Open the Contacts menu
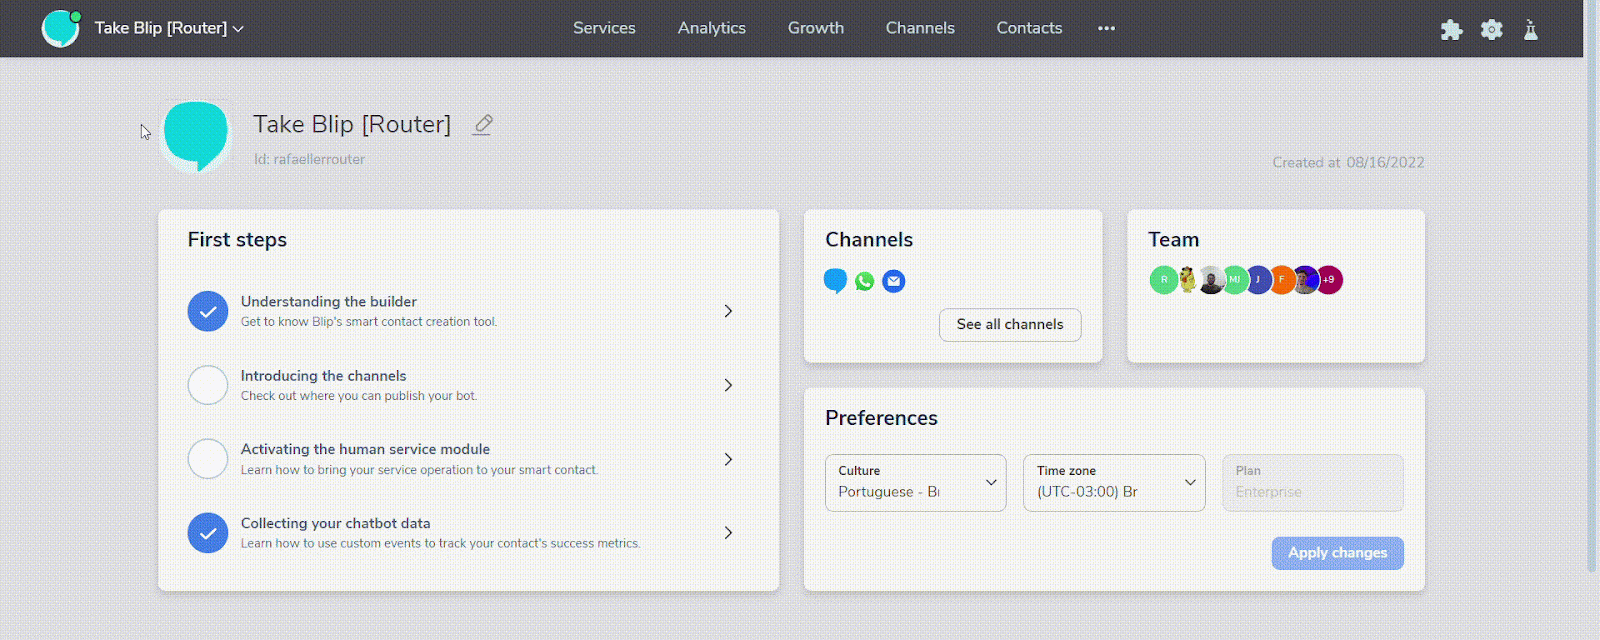 point(1029,28)
